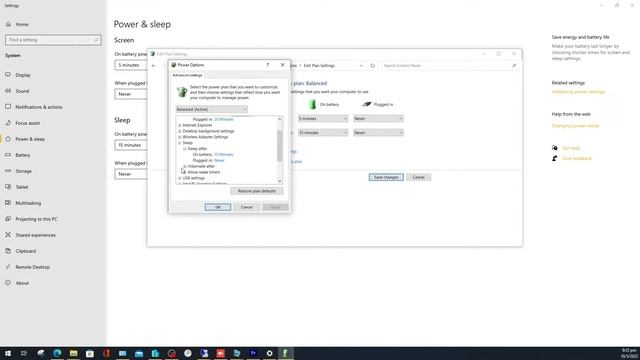
Task: Click the scroll down arrow in settings tree
Action: pyautogui.click(x=280, y=181)
